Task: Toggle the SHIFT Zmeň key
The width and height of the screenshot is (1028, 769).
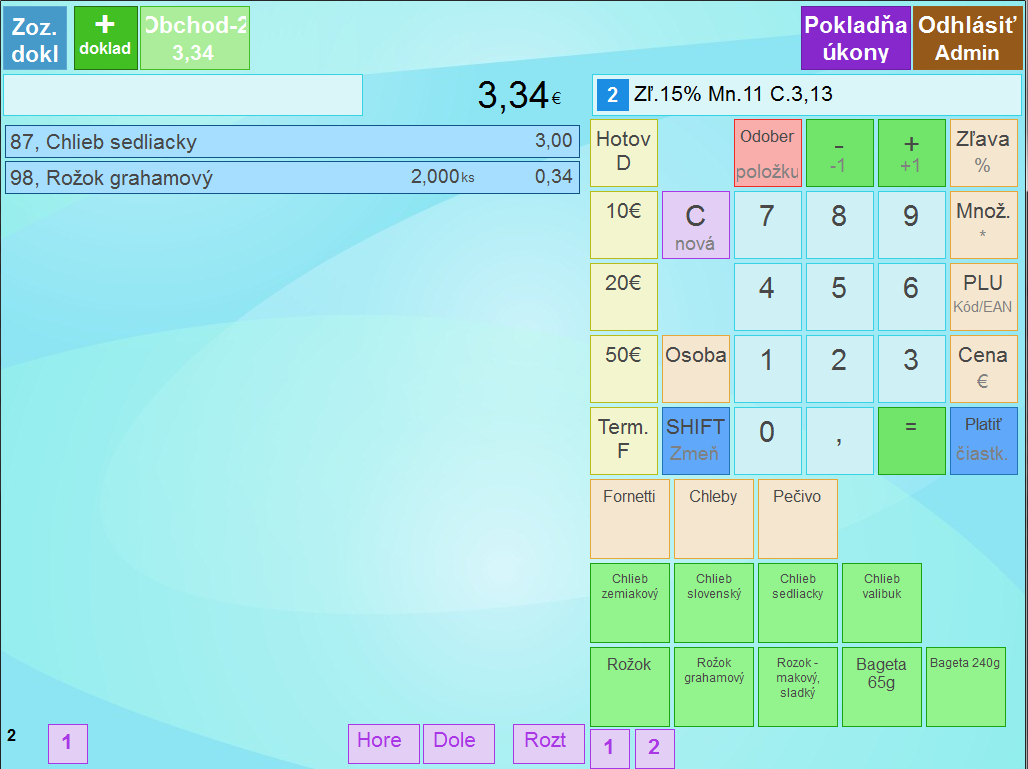Action: click(x=695, y=440)
